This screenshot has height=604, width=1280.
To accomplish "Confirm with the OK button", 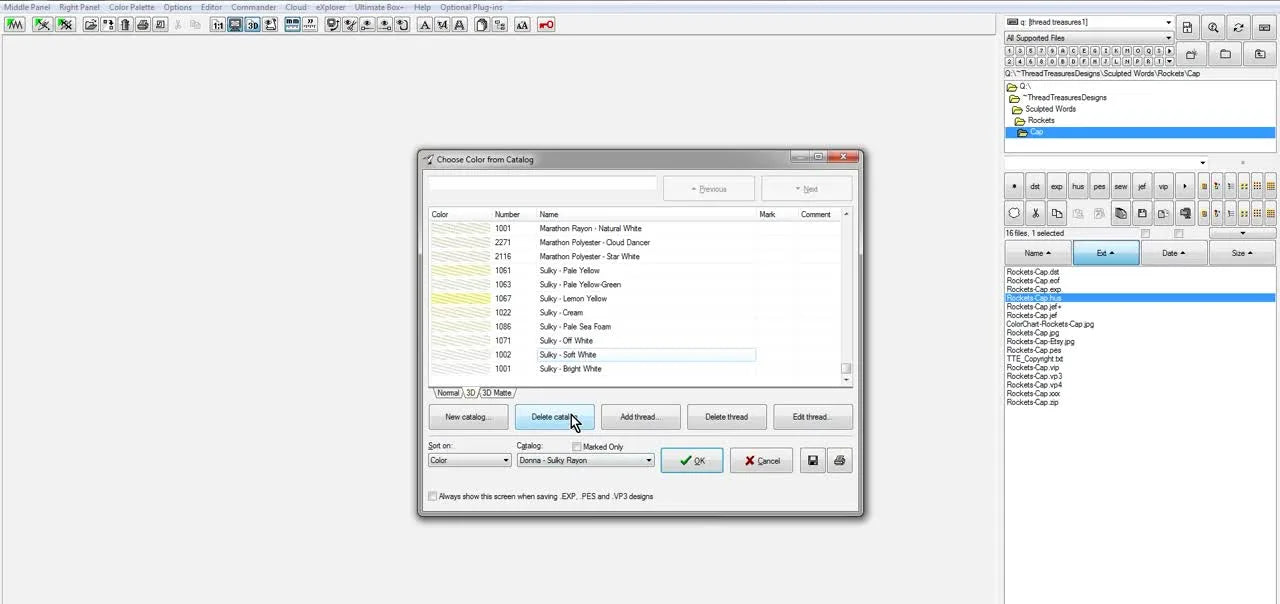I will pos(692,461).
